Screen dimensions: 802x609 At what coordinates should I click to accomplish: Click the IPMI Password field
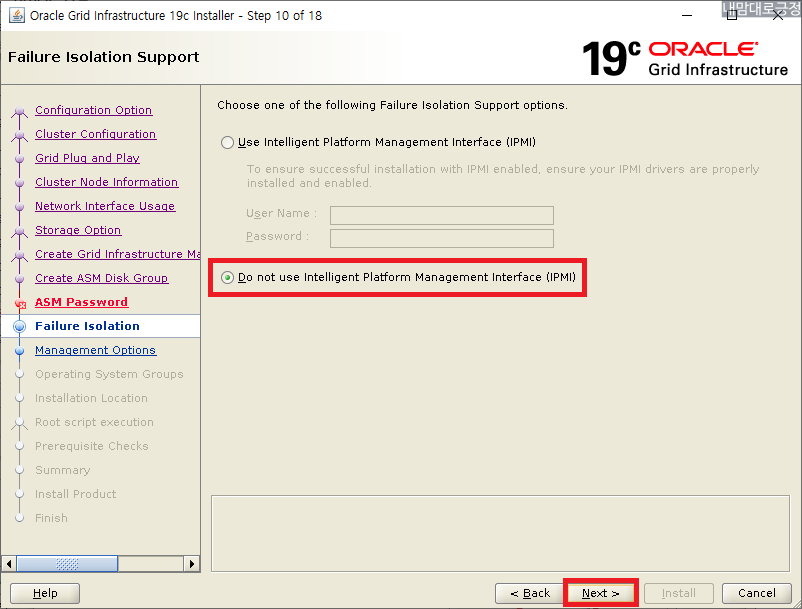(441, 238)
